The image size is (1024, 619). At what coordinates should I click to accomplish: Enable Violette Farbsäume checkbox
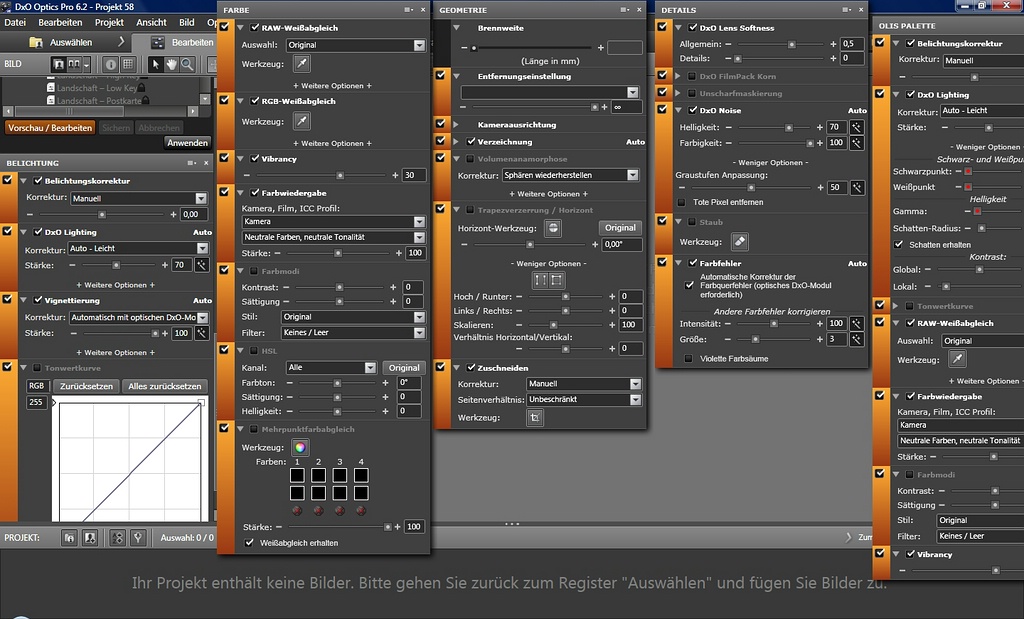[688, 358]
